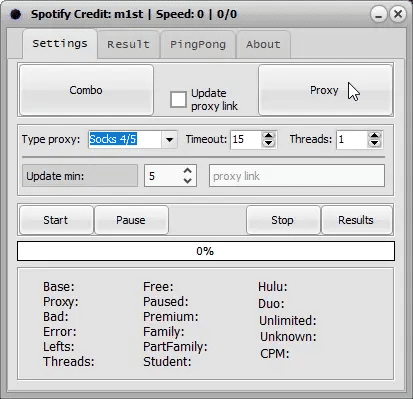Image resolution: width=413 pixels, height=399 pixels.
Task: Lower Update min value using down chevron
Action: coord(188,181)
